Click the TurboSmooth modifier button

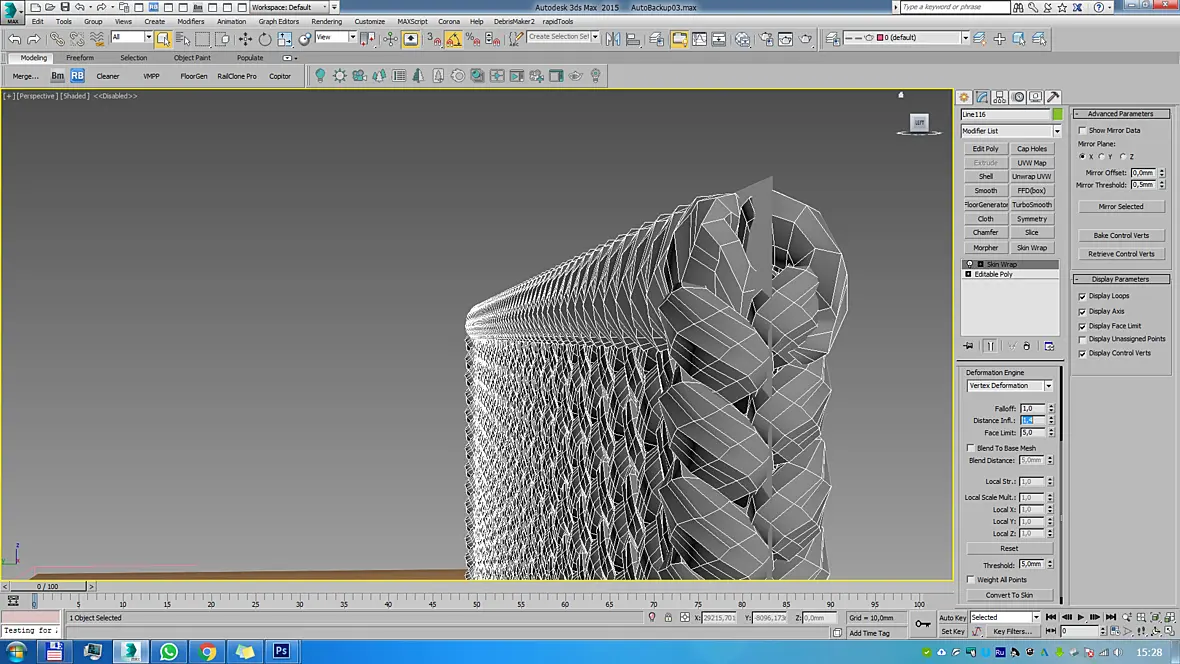pos(1032,205)
